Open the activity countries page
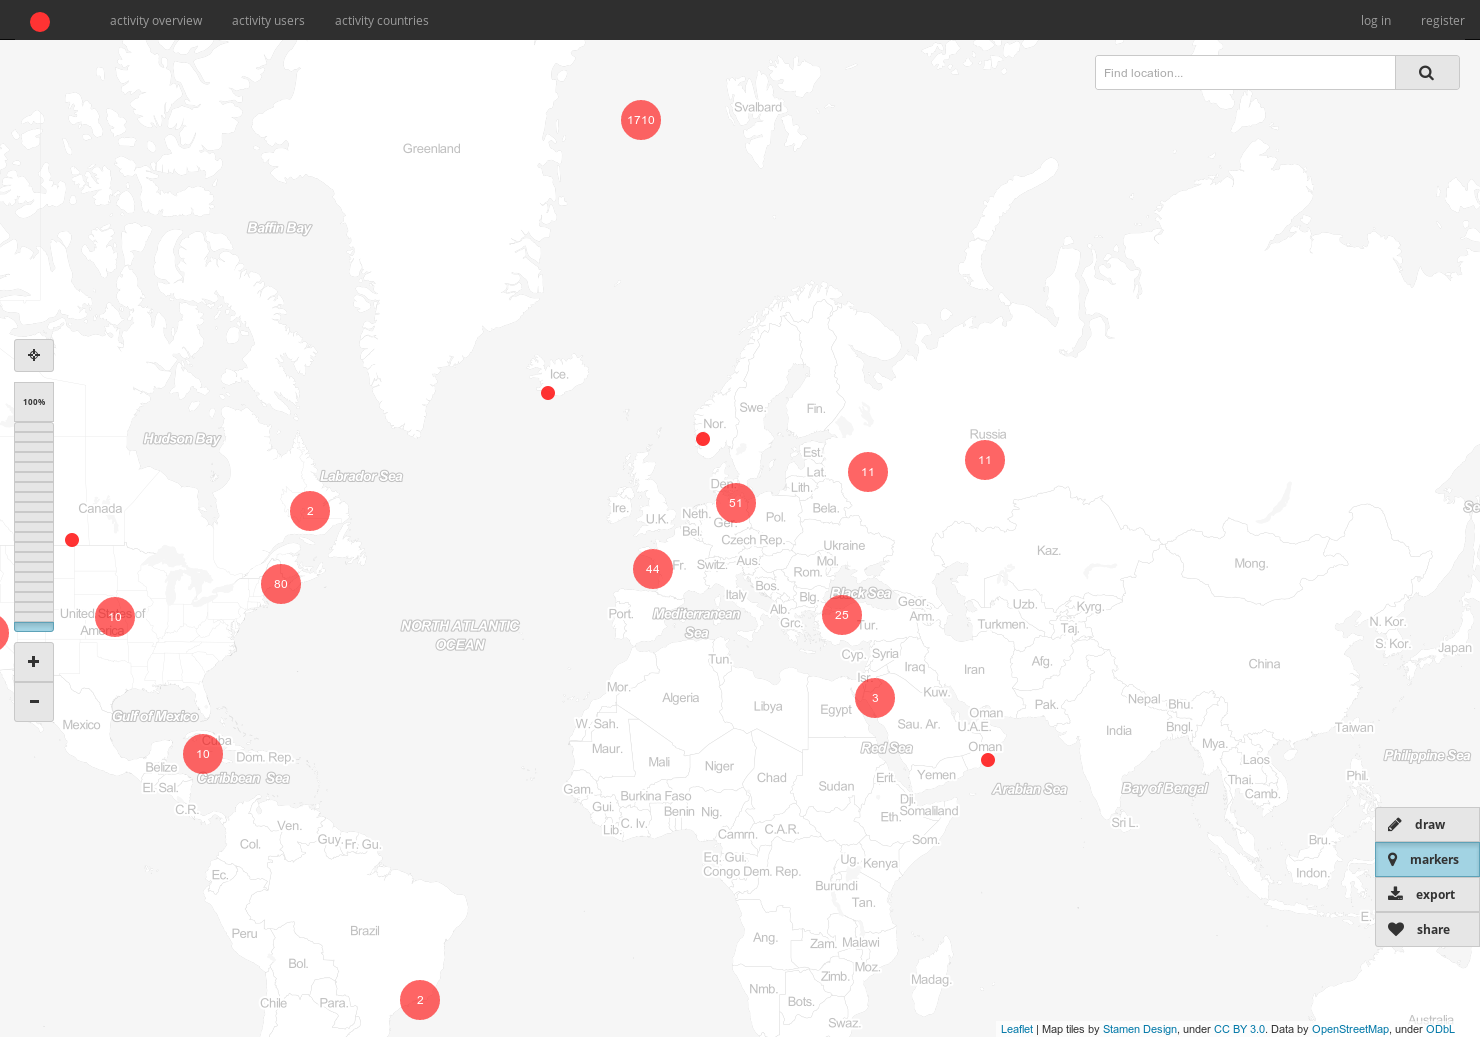The width and height of the screenshot is (1480, 1037). pos(382,21)
